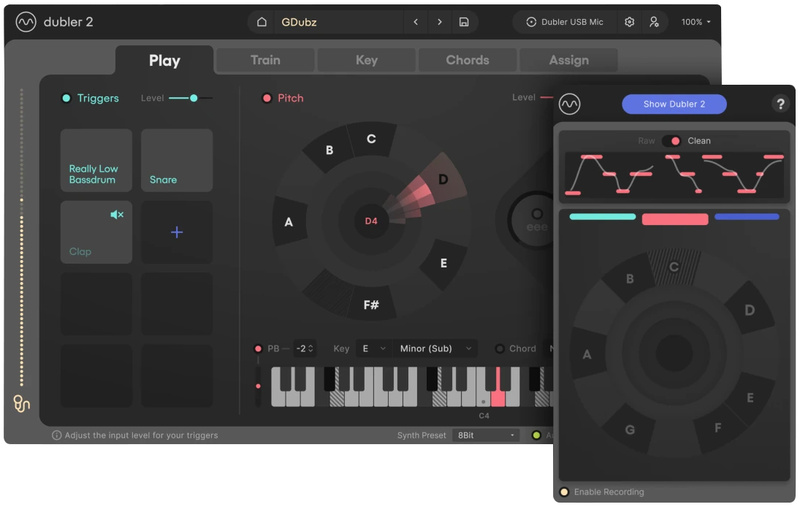This screenshot has height=507, width=800.
Task: Open the Minor (Sub) scale dropdown
Action: (435, 348)
